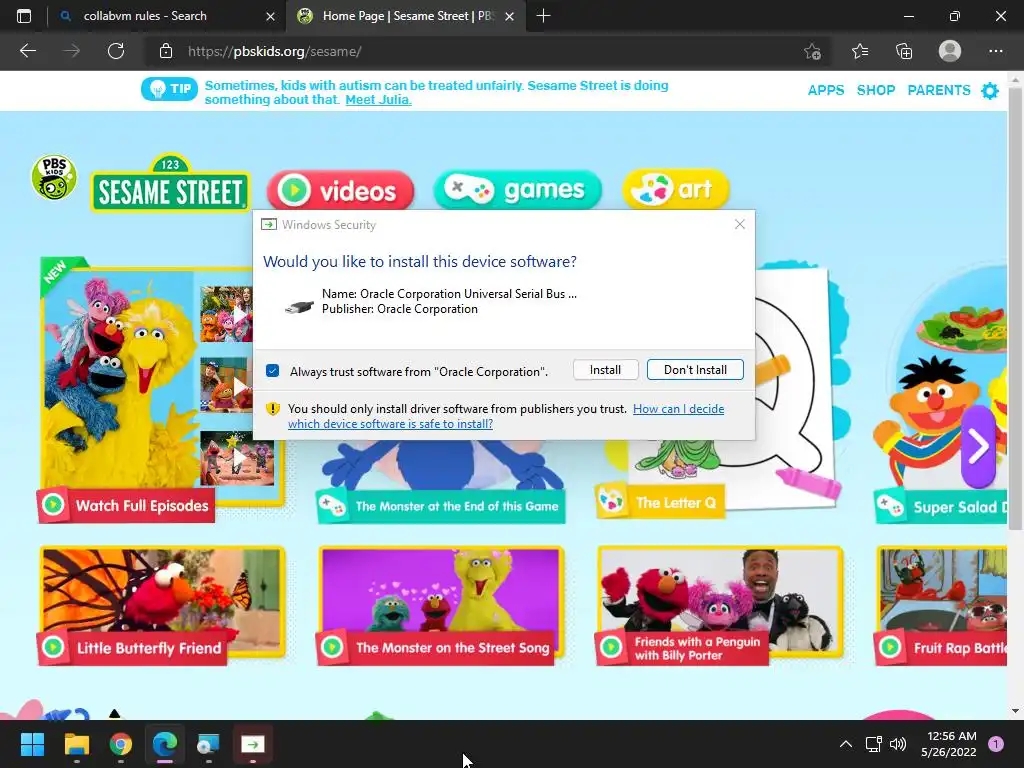
Task: Open a new browser tab
Action: click(x=543, y=16)
